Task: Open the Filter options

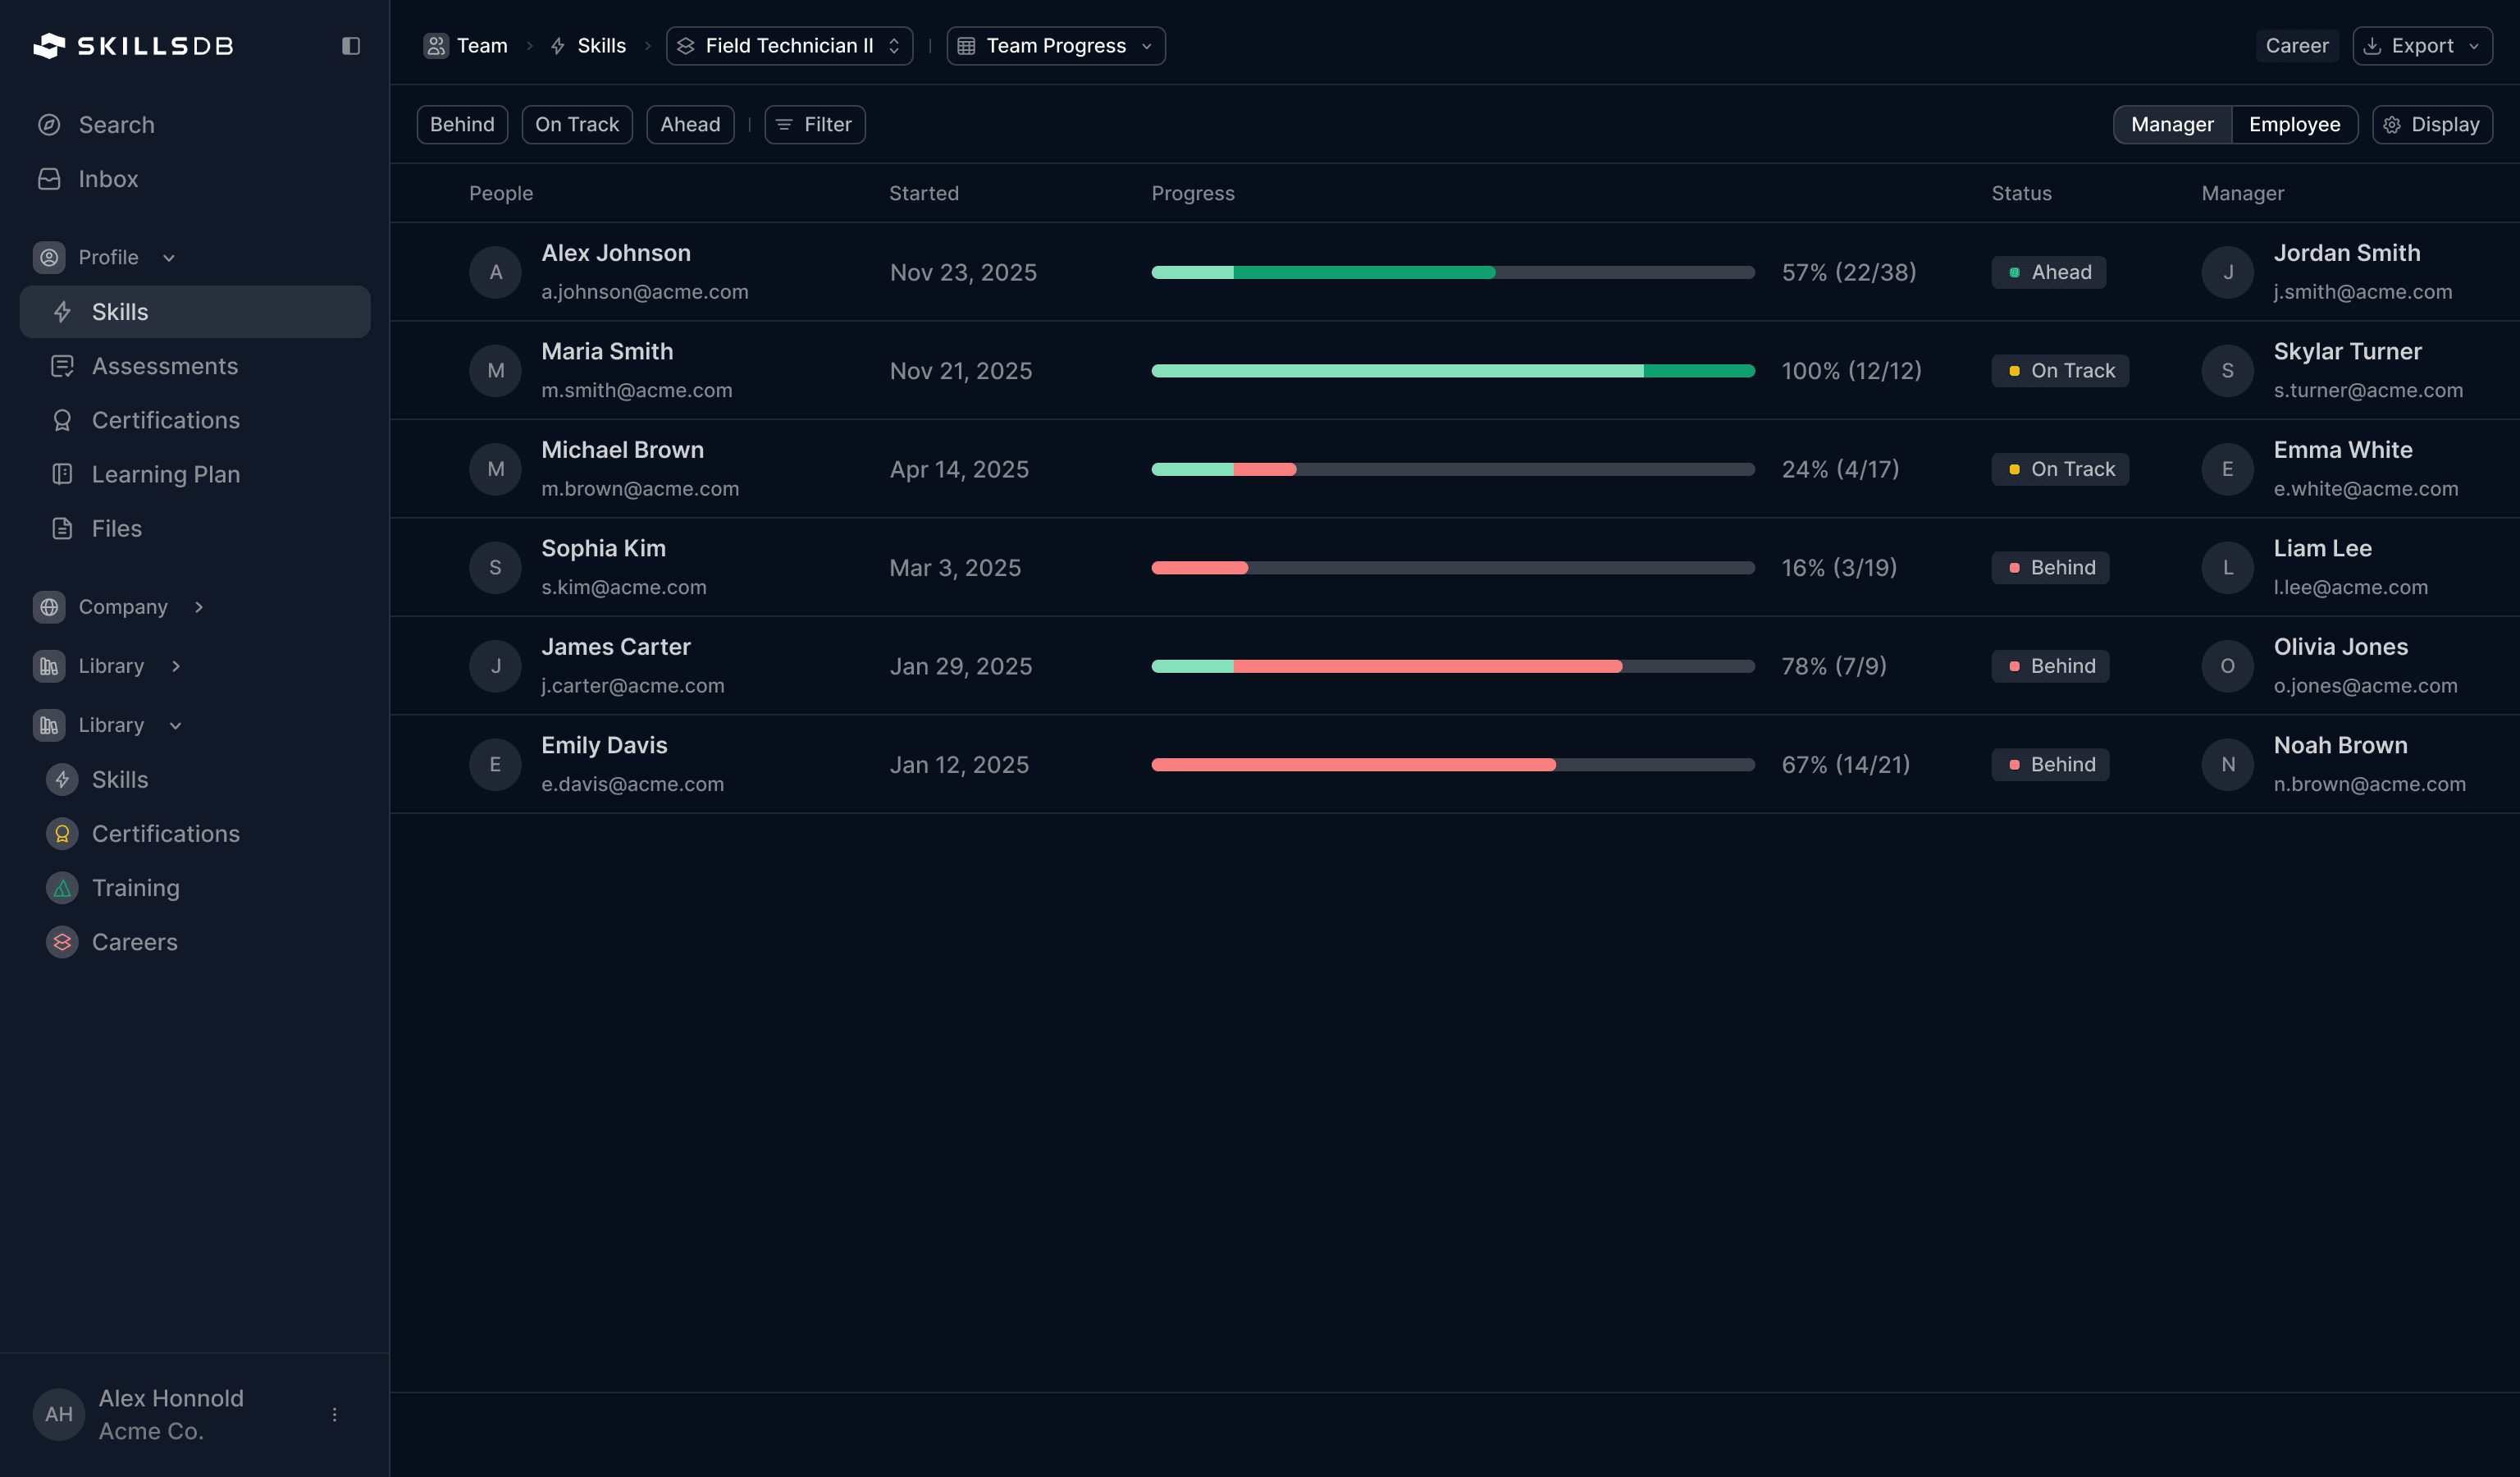Action: pos(814,124)
